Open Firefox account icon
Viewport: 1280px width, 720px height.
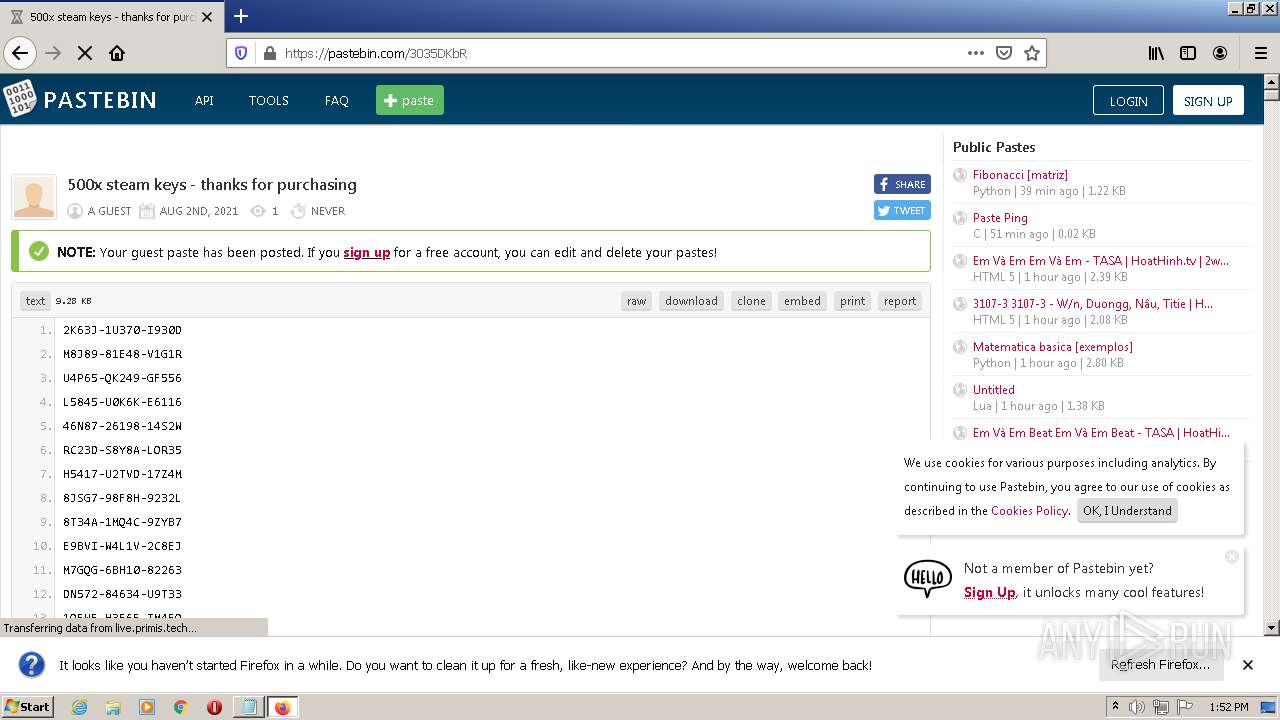coord(1220,53)
